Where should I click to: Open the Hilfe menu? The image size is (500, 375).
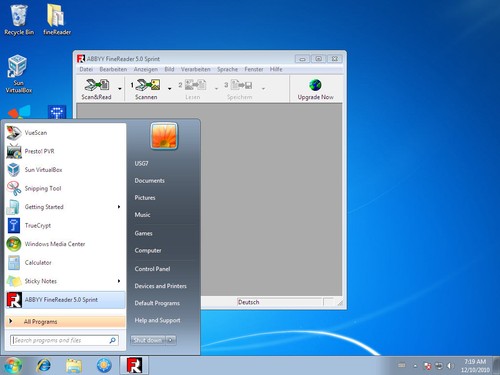pyautogui.click(x=276, y=69)
